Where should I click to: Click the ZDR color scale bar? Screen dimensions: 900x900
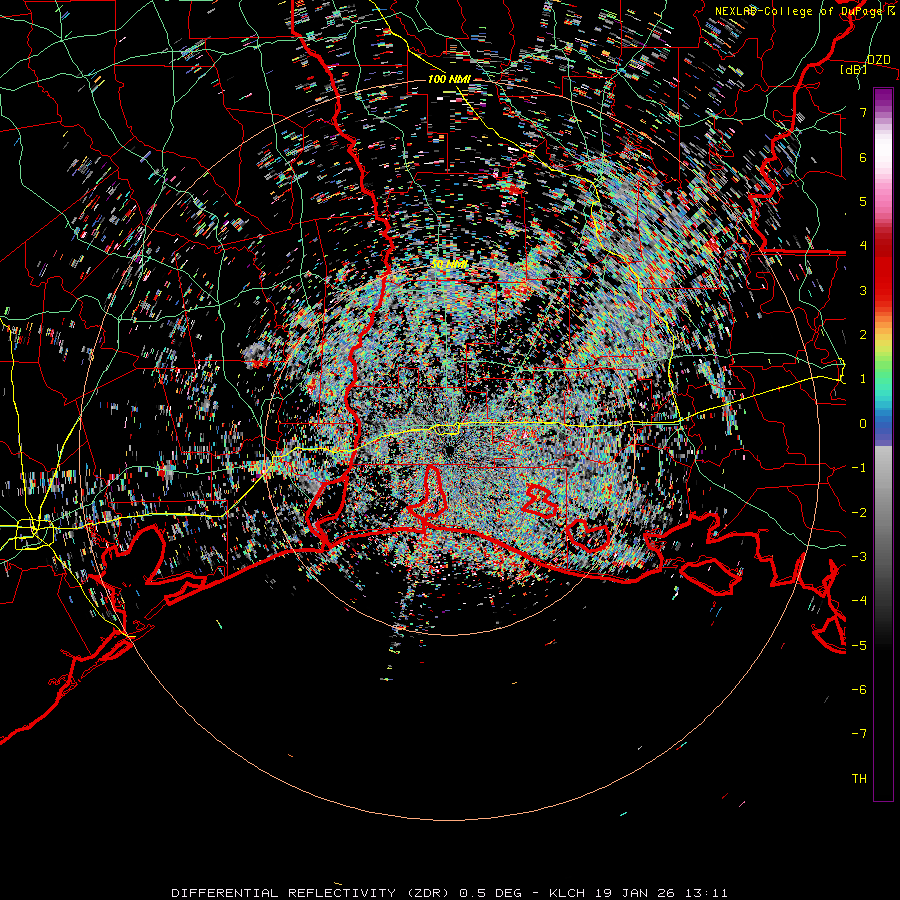coord(883,444)
